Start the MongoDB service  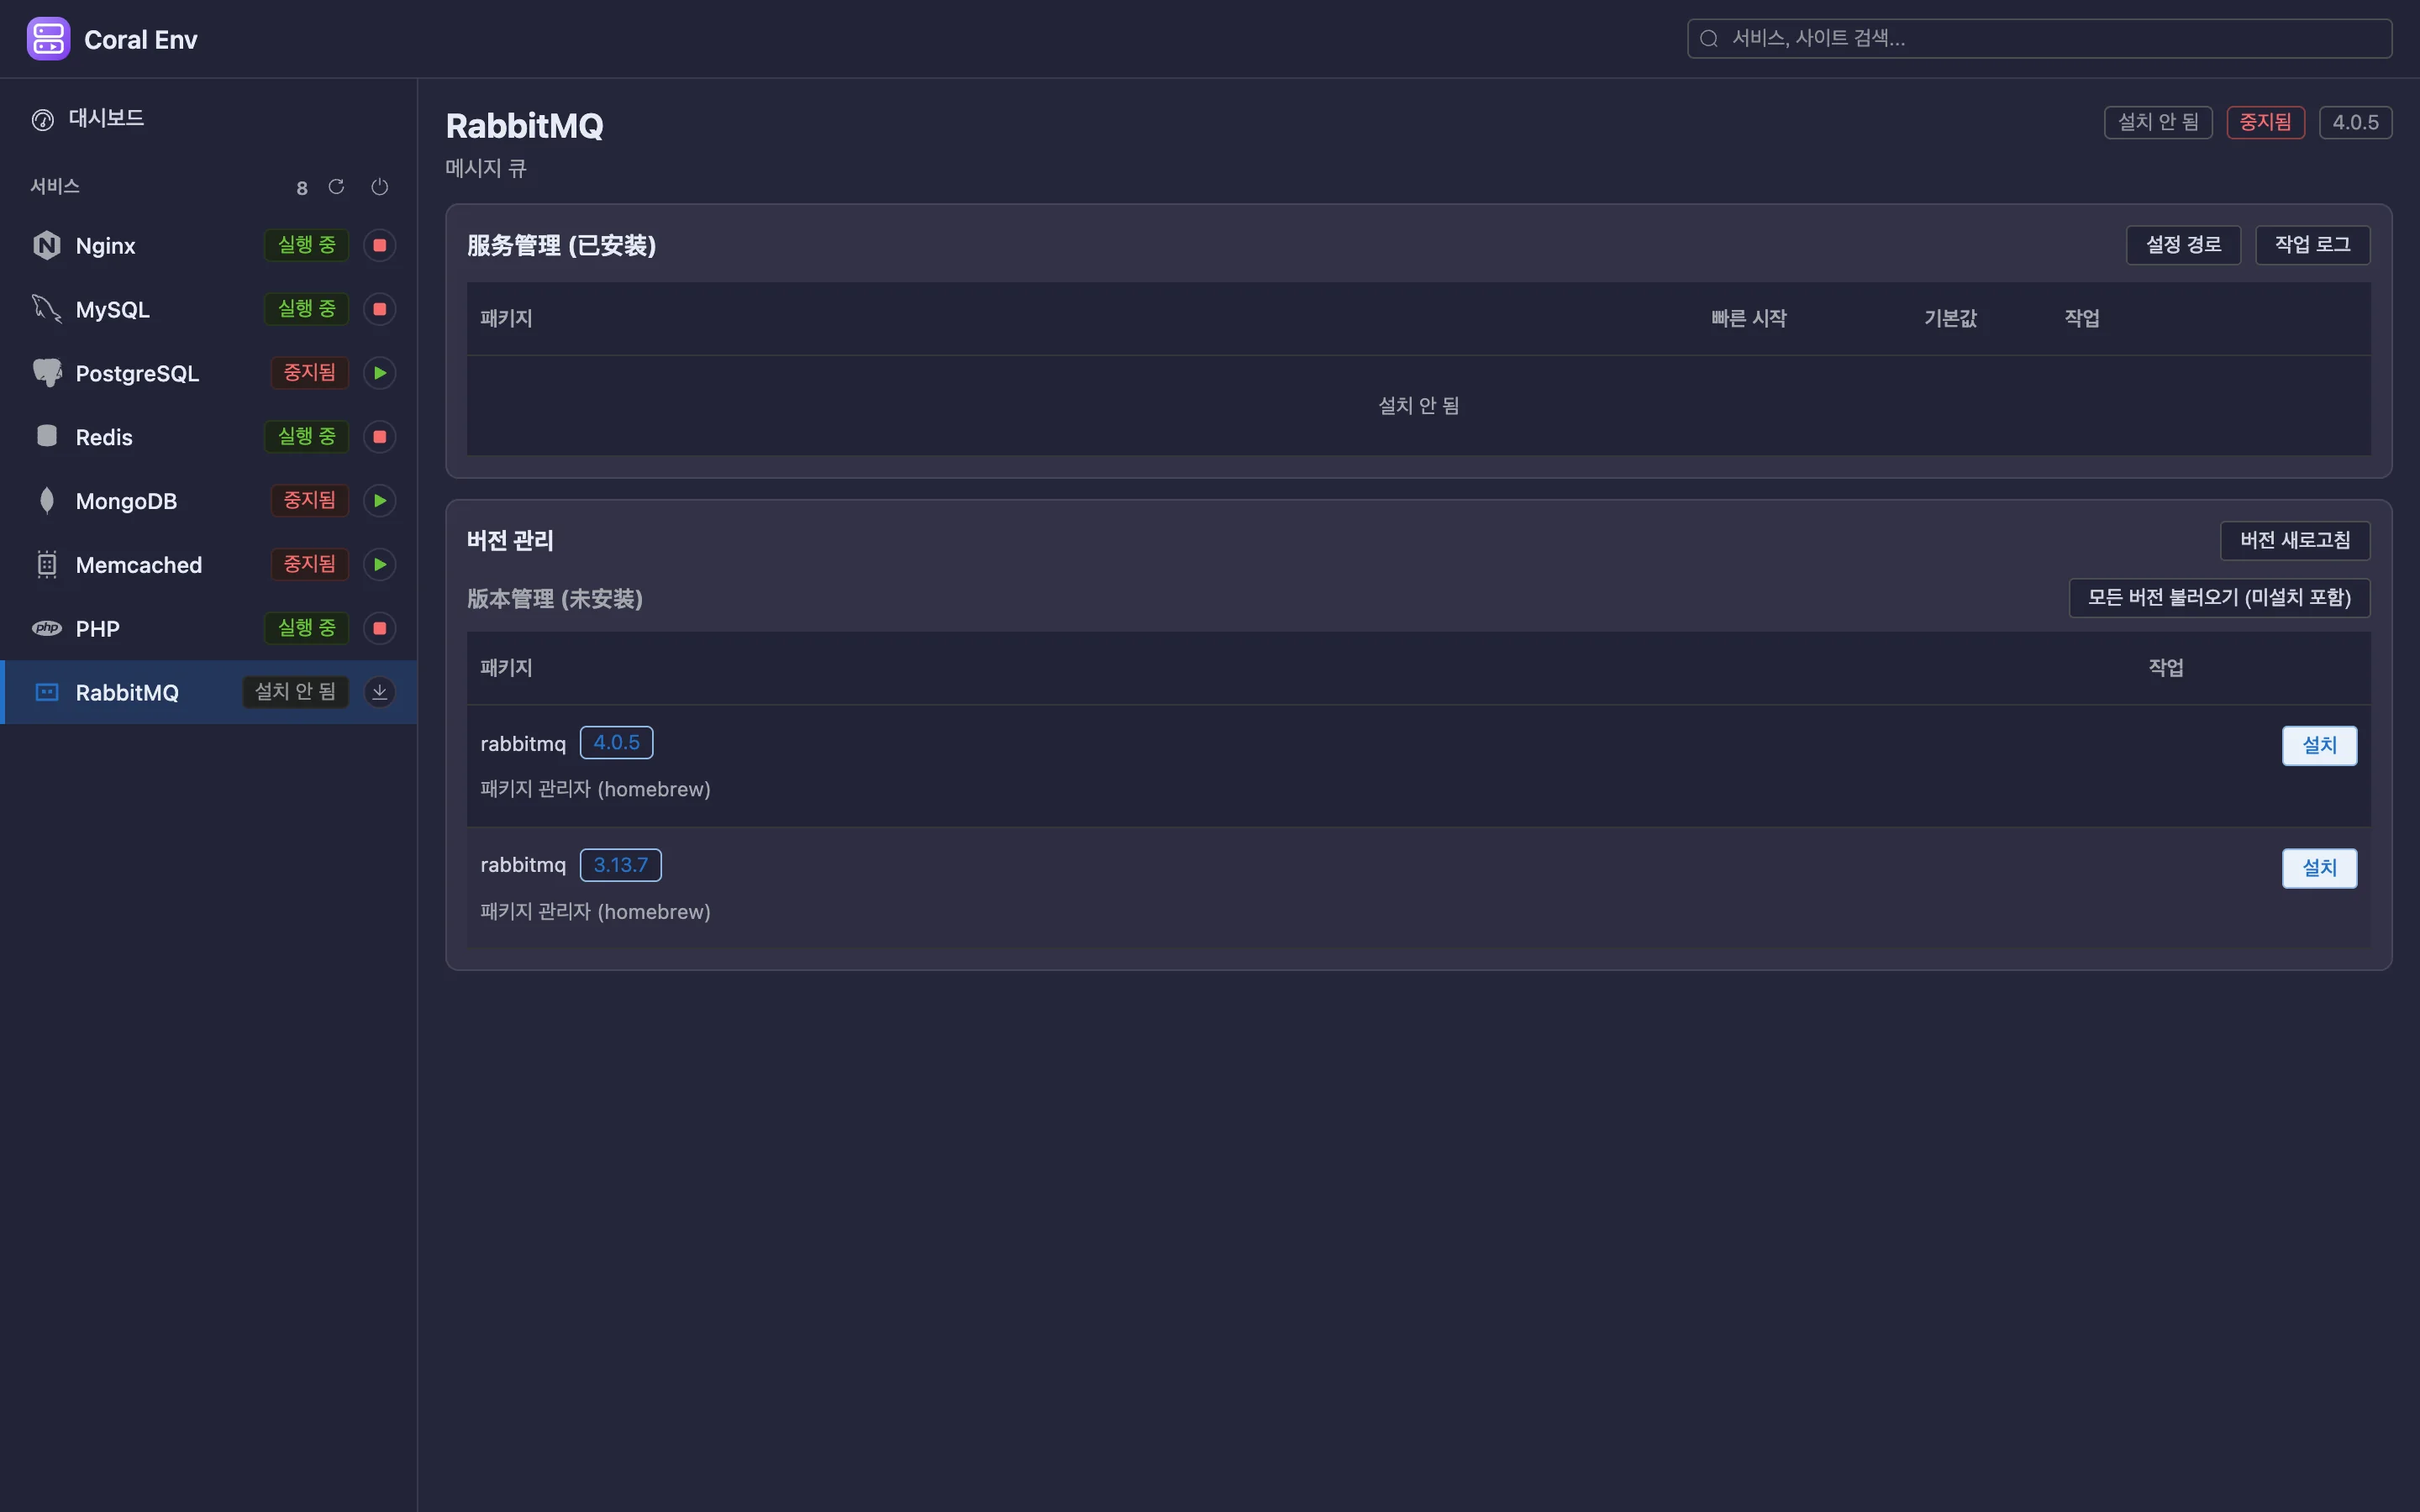(379, 501)
